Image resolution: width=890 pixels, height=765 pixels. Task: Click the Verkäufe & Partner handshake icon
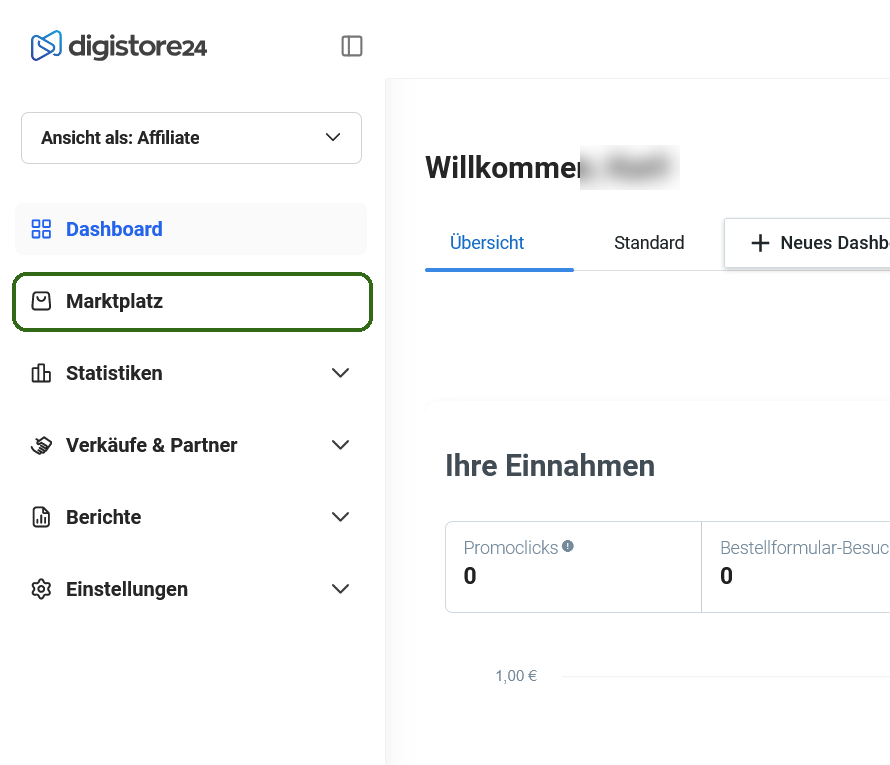pyautogui.click(x=41, y=445)
